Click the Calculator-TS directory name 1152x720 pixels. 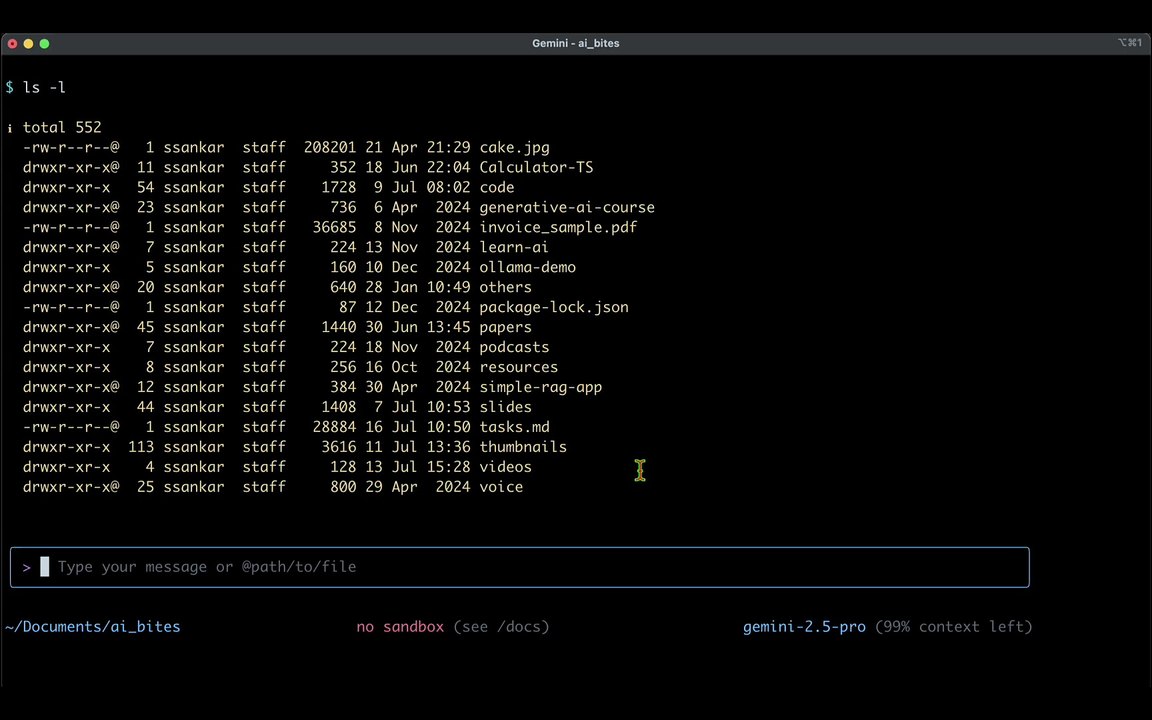click(x=536, y=167)
